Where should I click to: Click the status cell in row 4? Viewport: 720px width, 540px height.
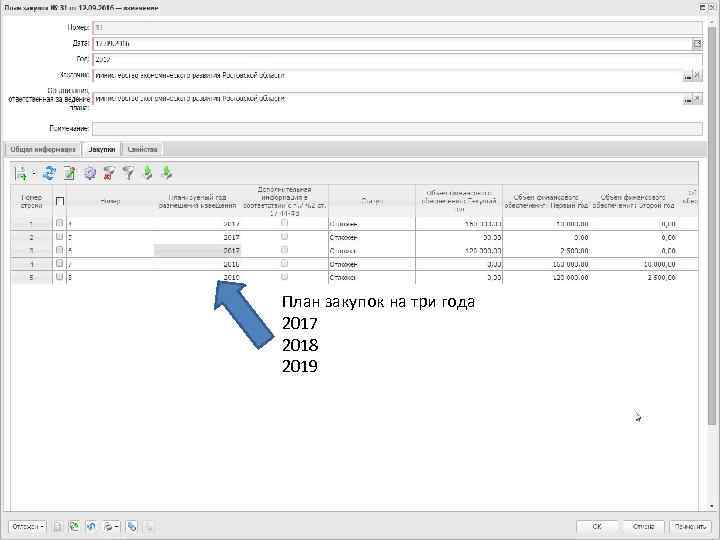tap(372, 264)
